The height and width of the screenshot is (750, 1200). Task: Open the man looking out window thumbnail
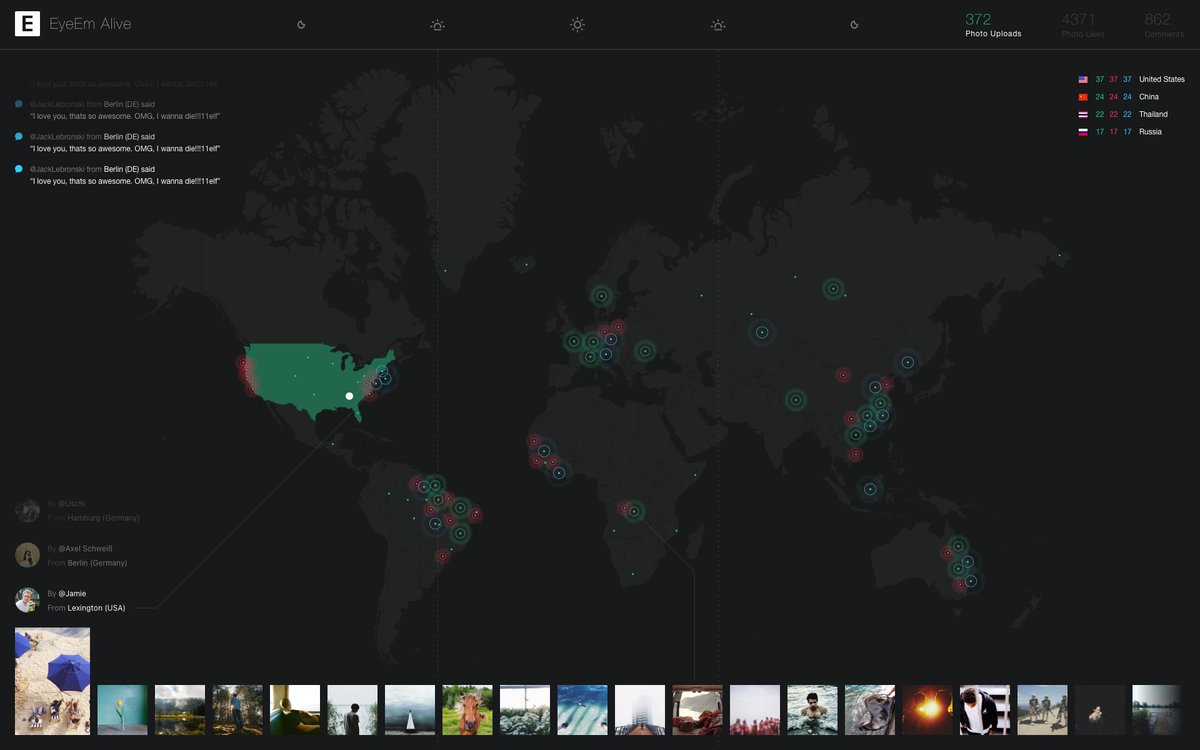(295, 710)
